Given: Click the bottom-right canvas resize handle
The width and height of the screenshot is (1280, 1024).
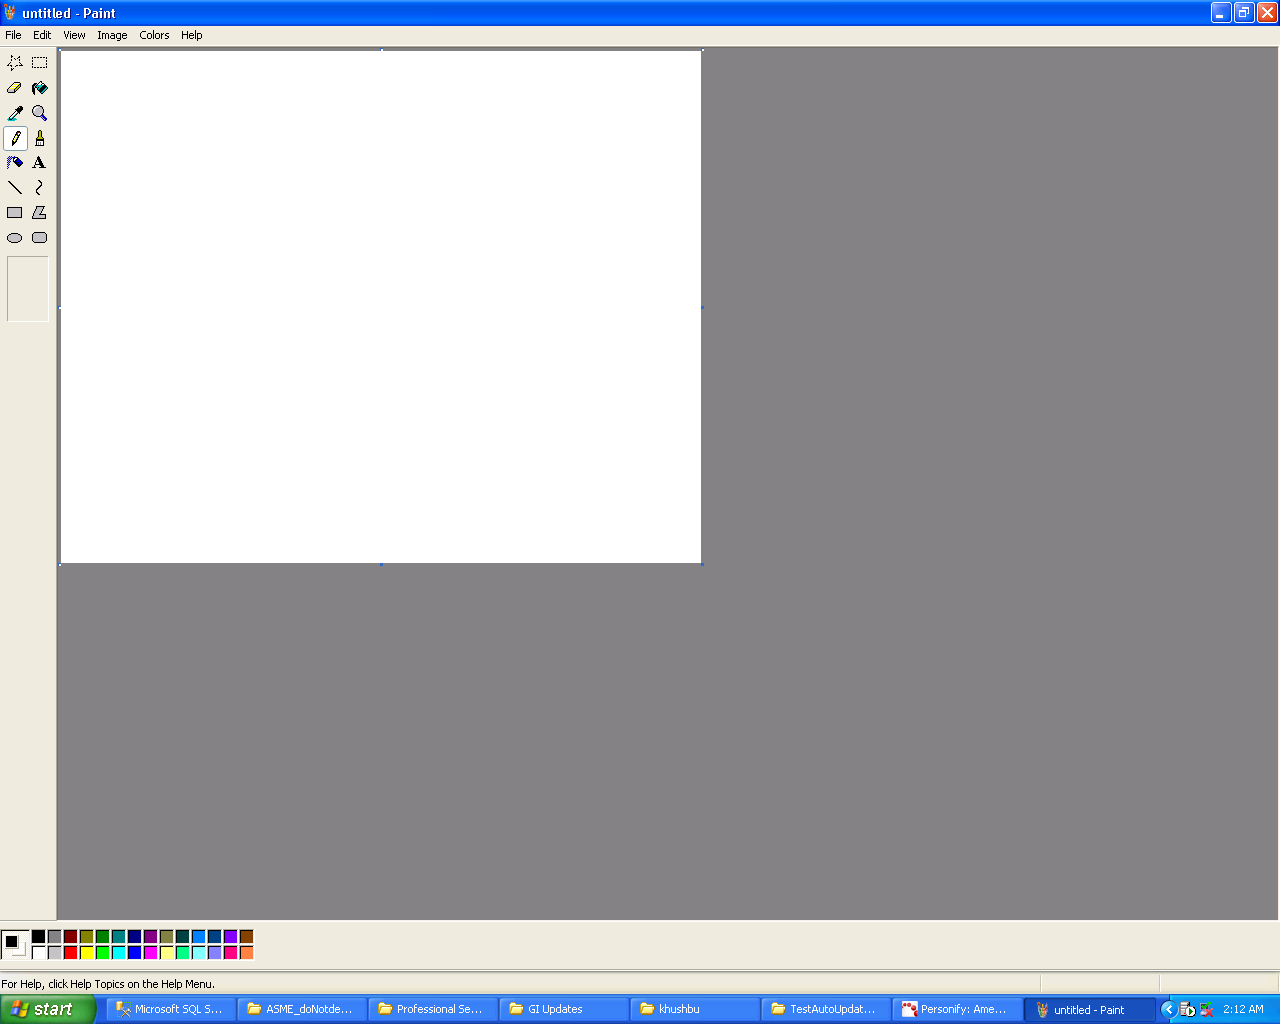Looking at the screenshot, I should pyautogui.click(x=702, y=565).
